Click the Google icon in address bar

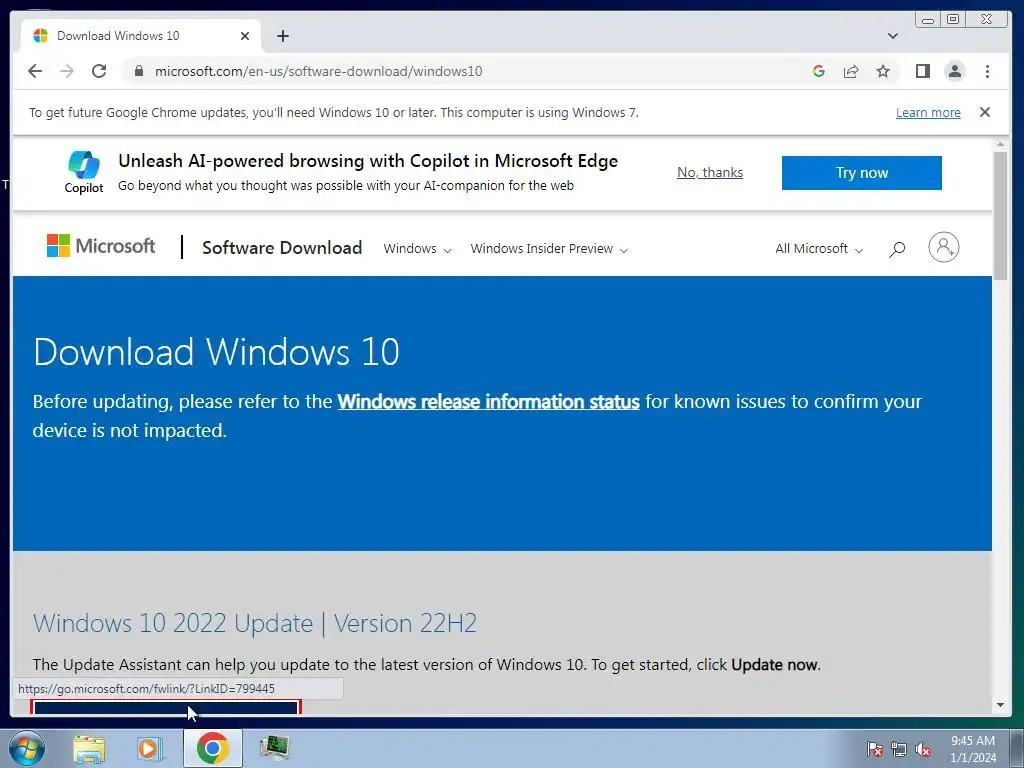point(818,71)
